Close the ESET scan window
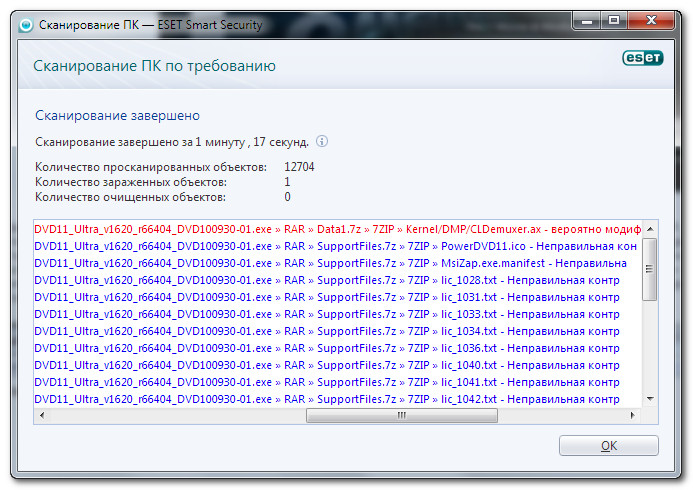Screen dimensions: 693x490 pos(651,20)
